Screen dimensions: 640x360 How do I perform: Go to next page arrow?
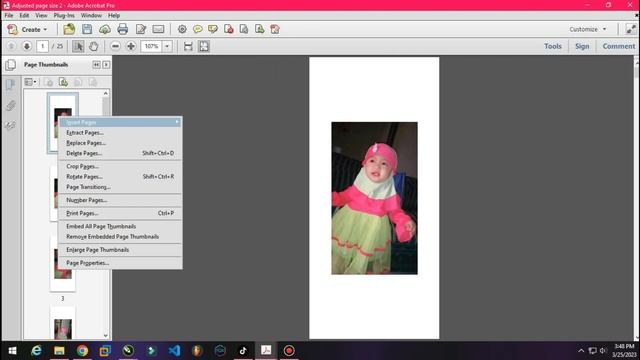coord(27,46)
